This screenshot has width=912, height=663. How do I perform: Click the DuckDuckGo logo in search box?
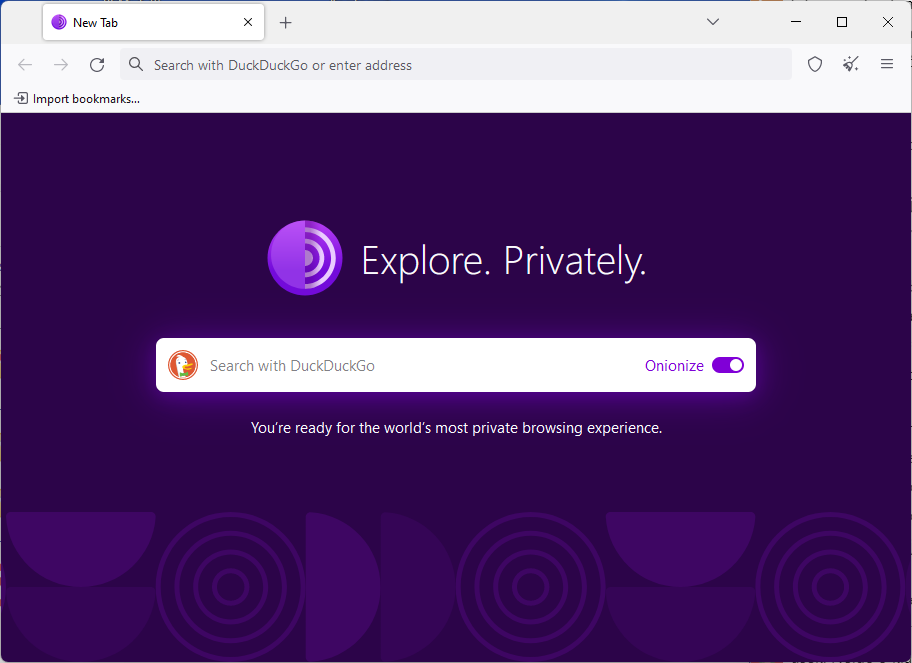183,365
